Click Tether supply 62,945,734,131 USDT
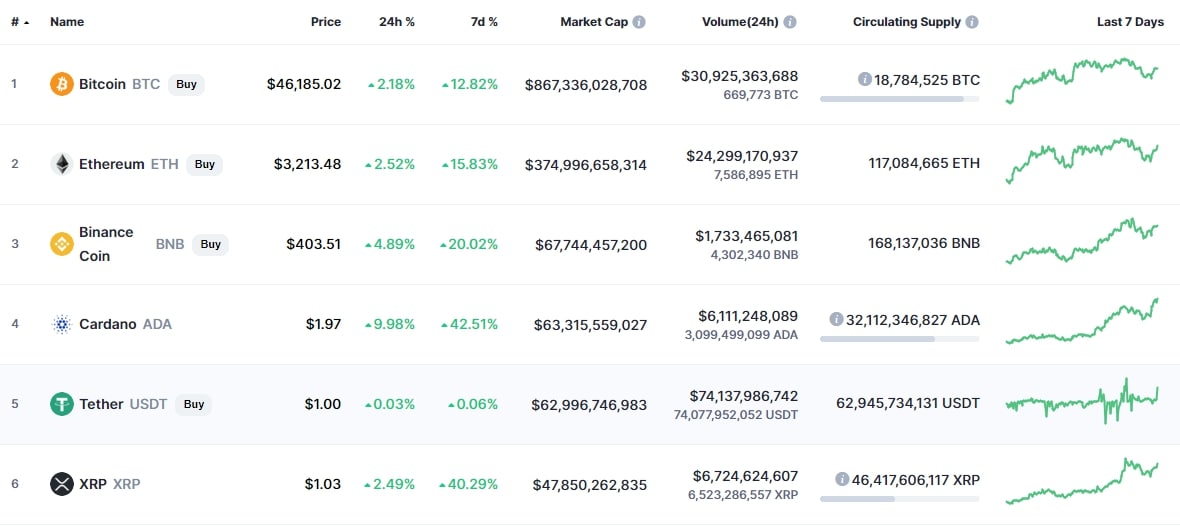This screenshot has width=1180, height=526. tap(908, 403)
